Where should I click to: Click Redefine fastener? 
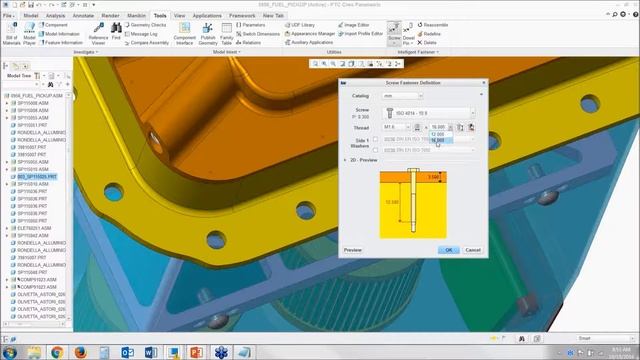click(x=429, y=34)
